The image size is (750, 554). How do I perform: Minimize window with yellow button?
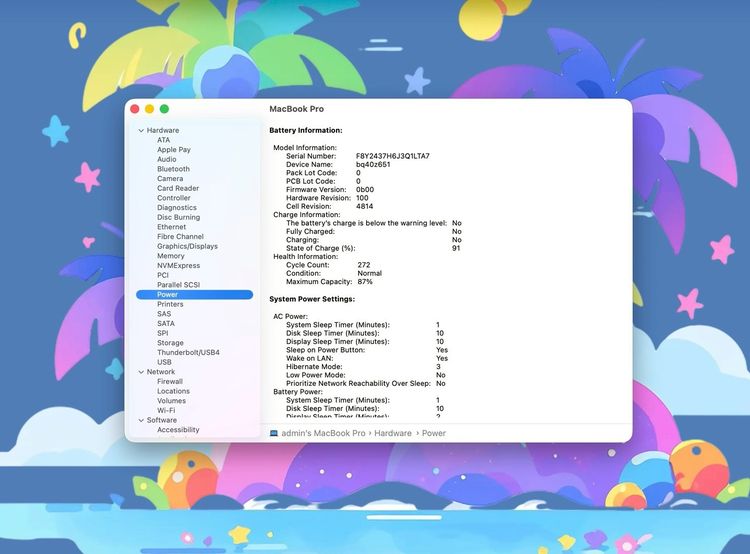(149, 109)
